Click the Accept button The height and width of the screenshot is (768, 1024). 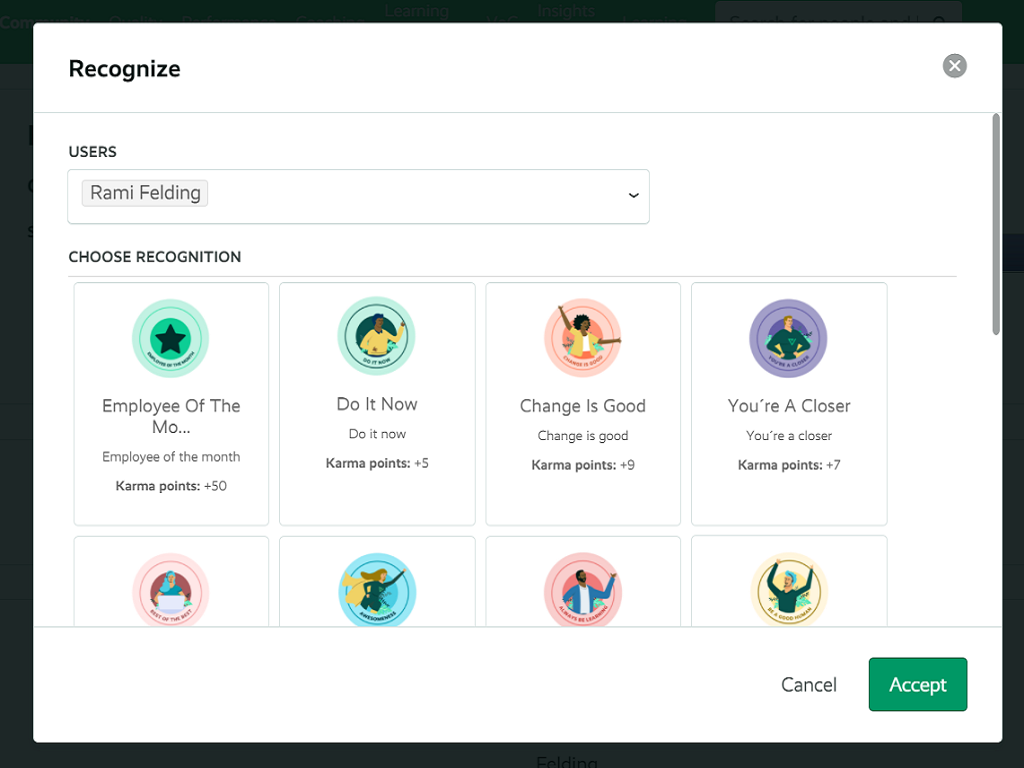tap(917, 684)
